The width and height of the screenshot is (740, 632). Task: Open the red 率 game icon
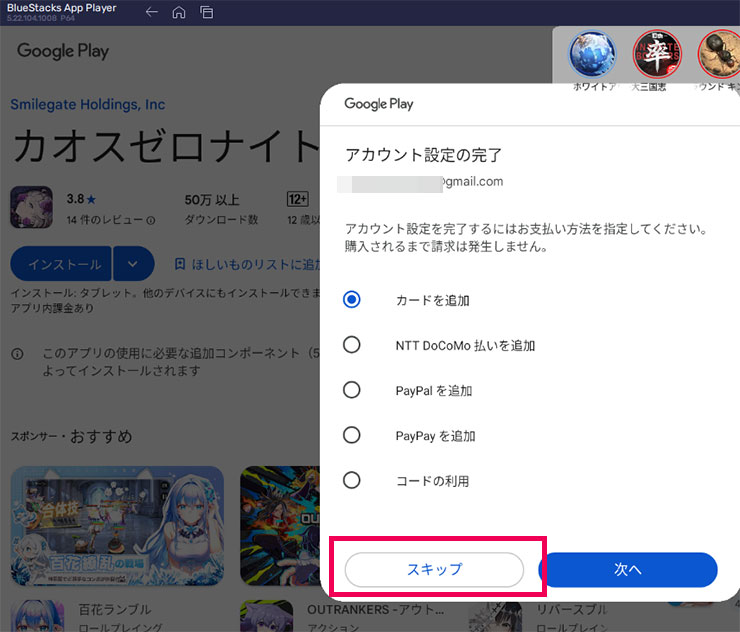[x=656, y=54]
